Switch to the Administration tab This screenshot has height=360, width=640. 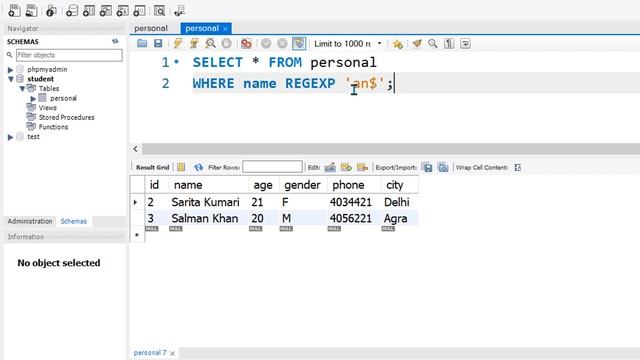(30, 221)
